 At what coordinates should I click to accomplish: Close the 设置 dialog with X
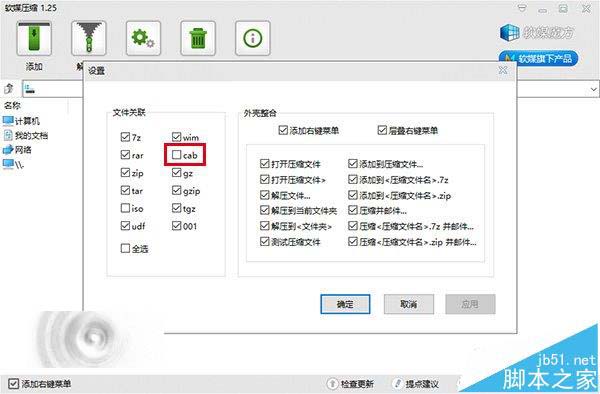[x=503, y=70]
